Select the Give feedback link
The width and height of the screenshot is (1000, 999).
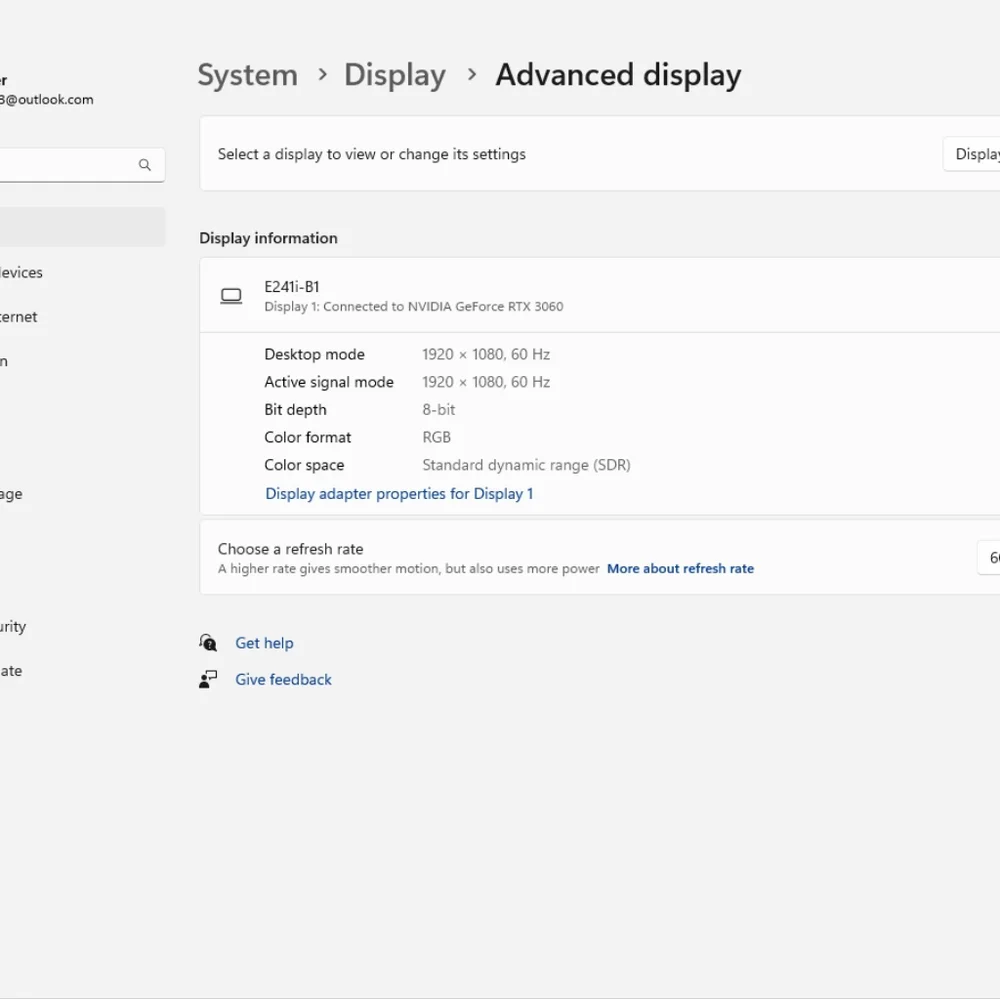pos(283,679)
